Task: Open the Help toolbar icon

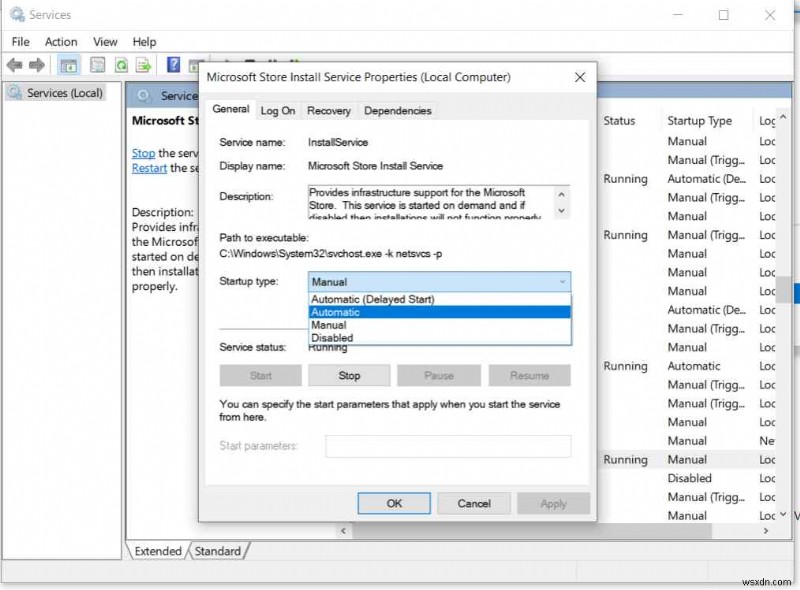Action: pyautogui.click(x=172, y=64)
